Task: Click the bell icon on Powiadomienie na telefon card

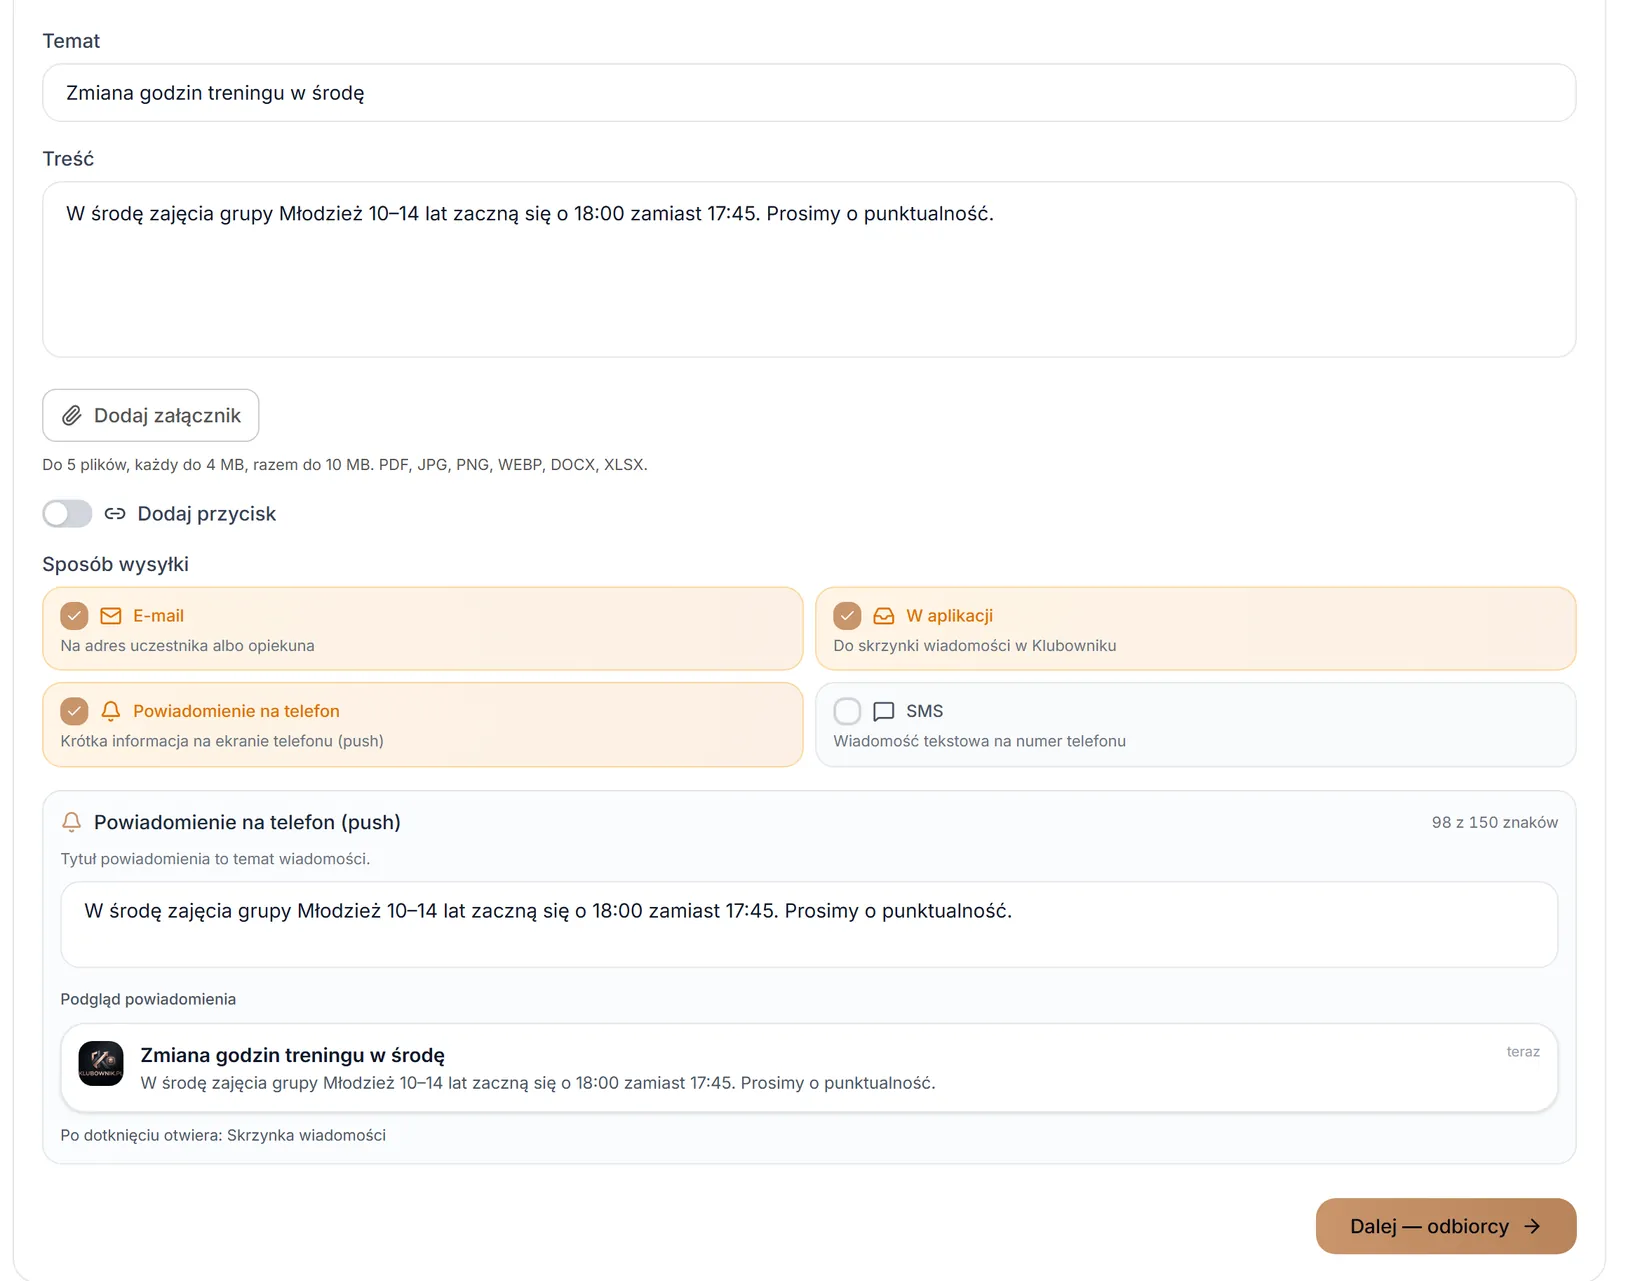Action: click(111, 711)
